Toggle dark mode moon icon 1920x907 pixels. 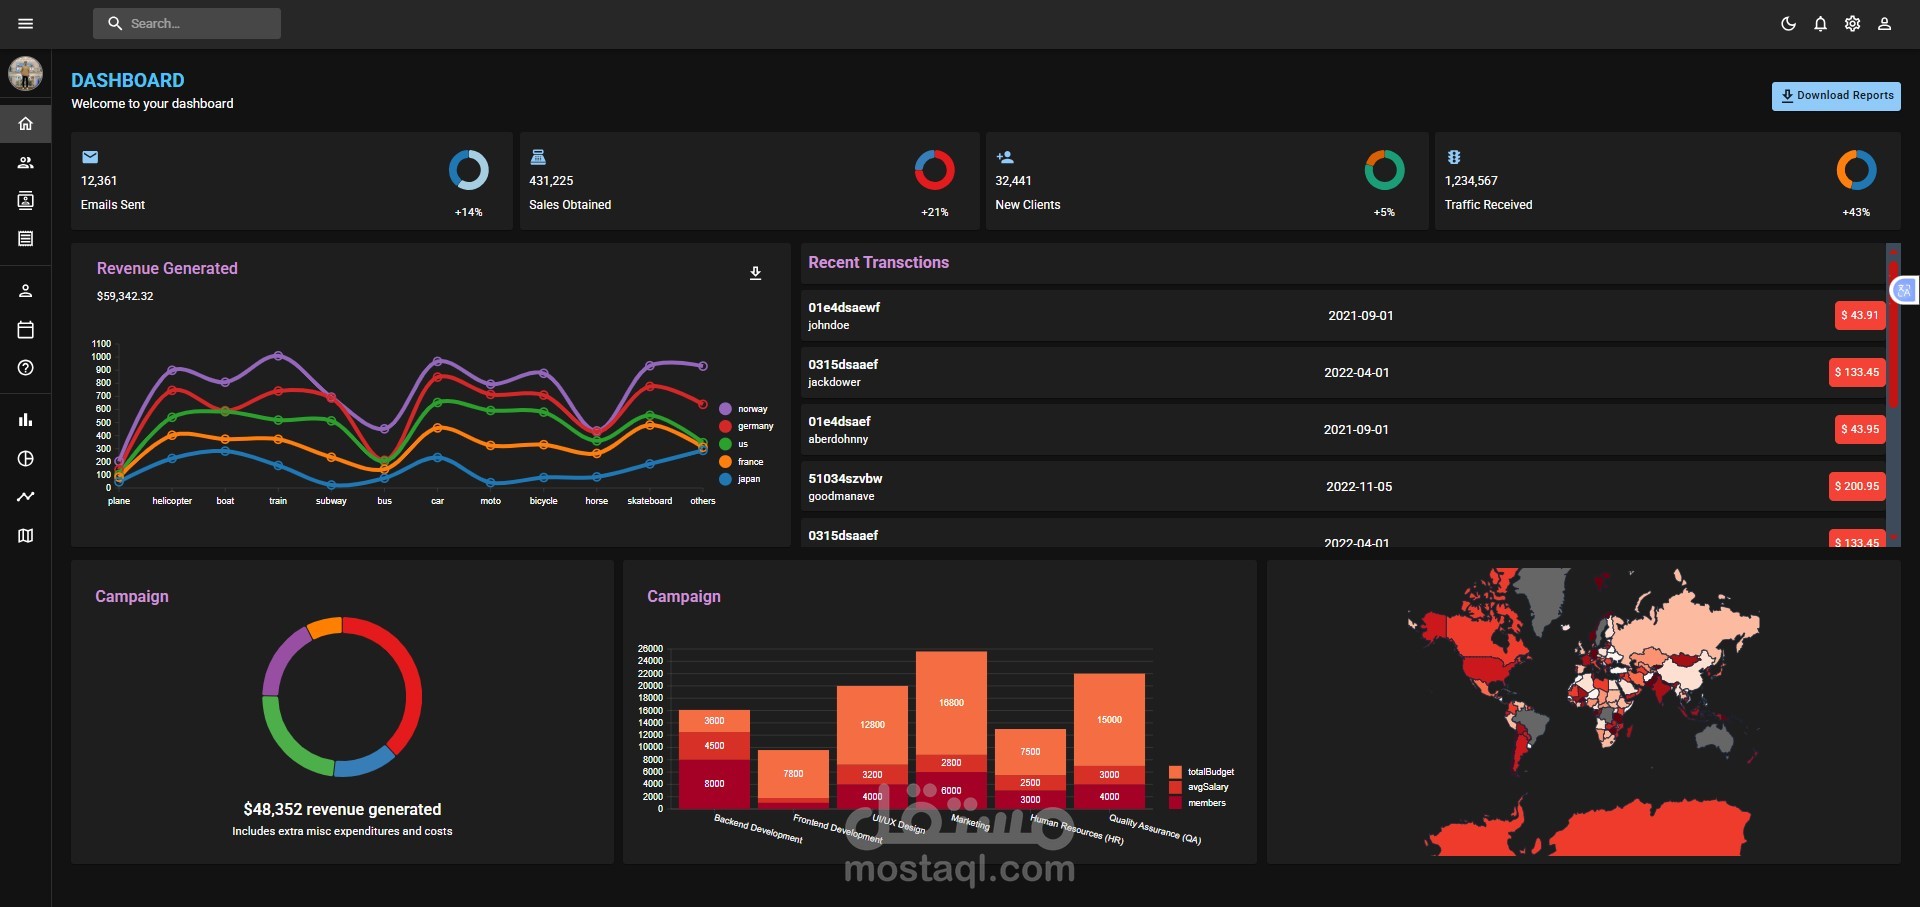[x=1788, y=23]
